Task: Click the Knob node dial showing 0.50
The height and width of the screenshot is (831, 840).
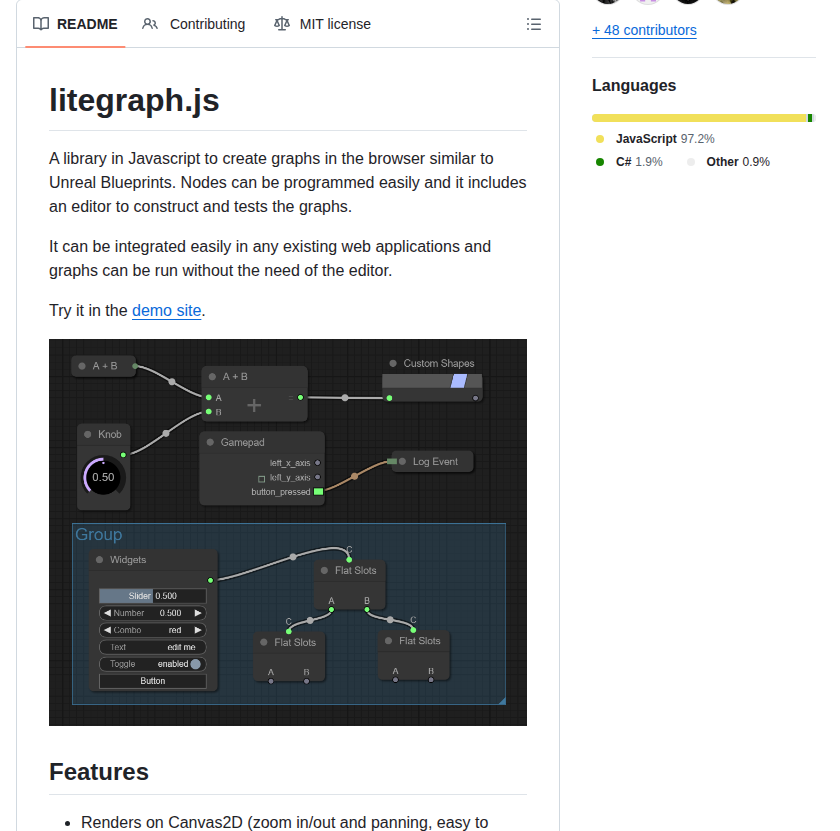Action: coord(103,477)
